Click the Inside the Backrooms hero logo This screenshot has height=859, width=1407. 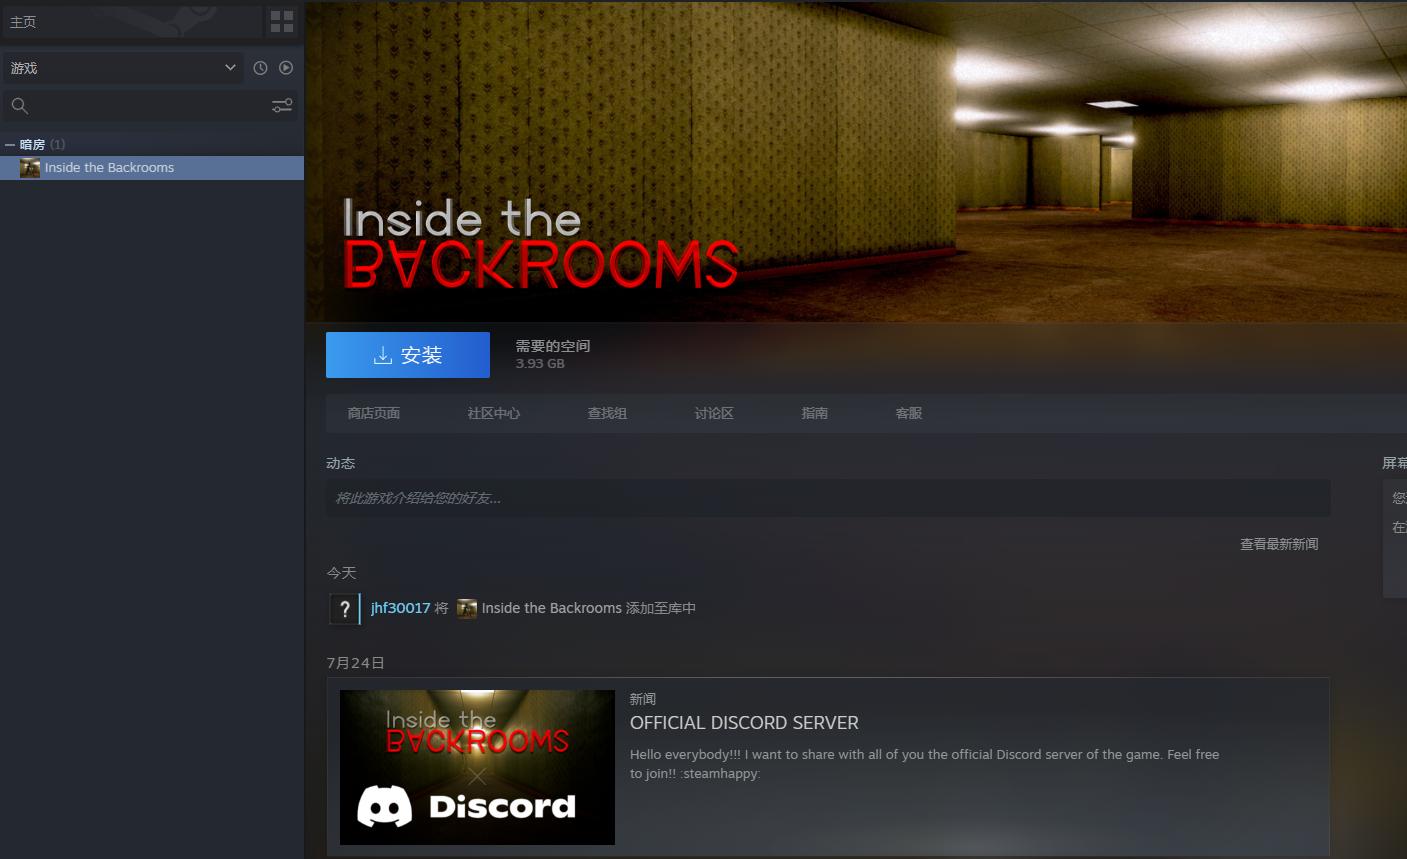[x=541, y=243]
